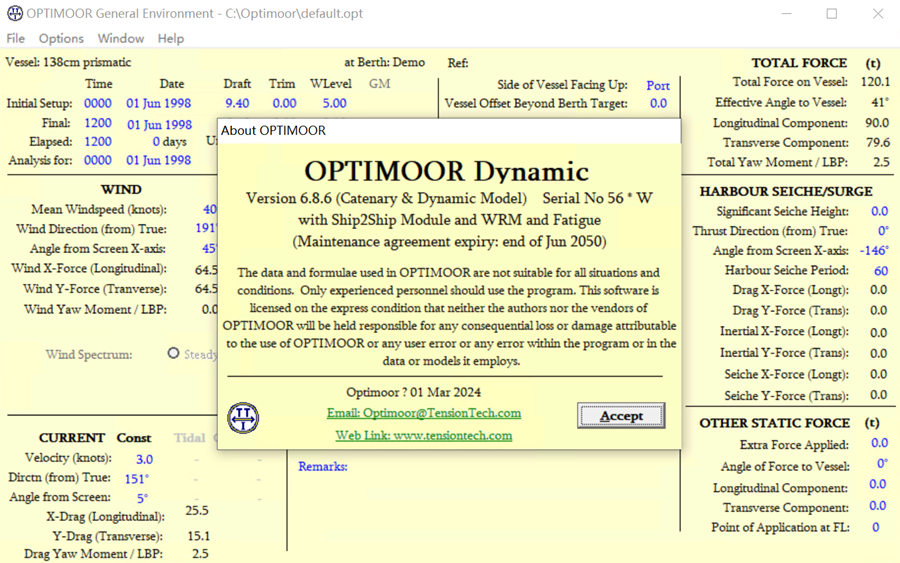Click the GM column header

click(x=379, y=84)
